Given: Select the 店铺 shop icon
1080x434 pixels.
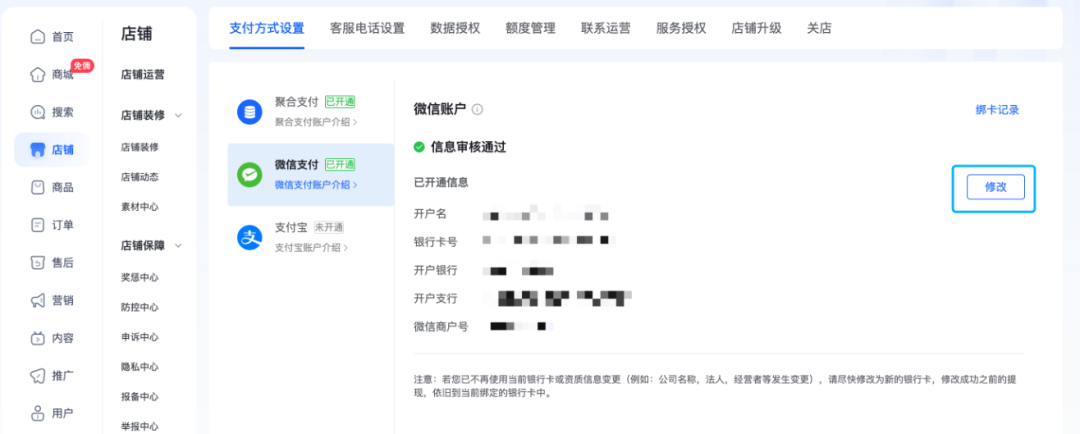Looking at the screenshot, I should tap(38, 150).
